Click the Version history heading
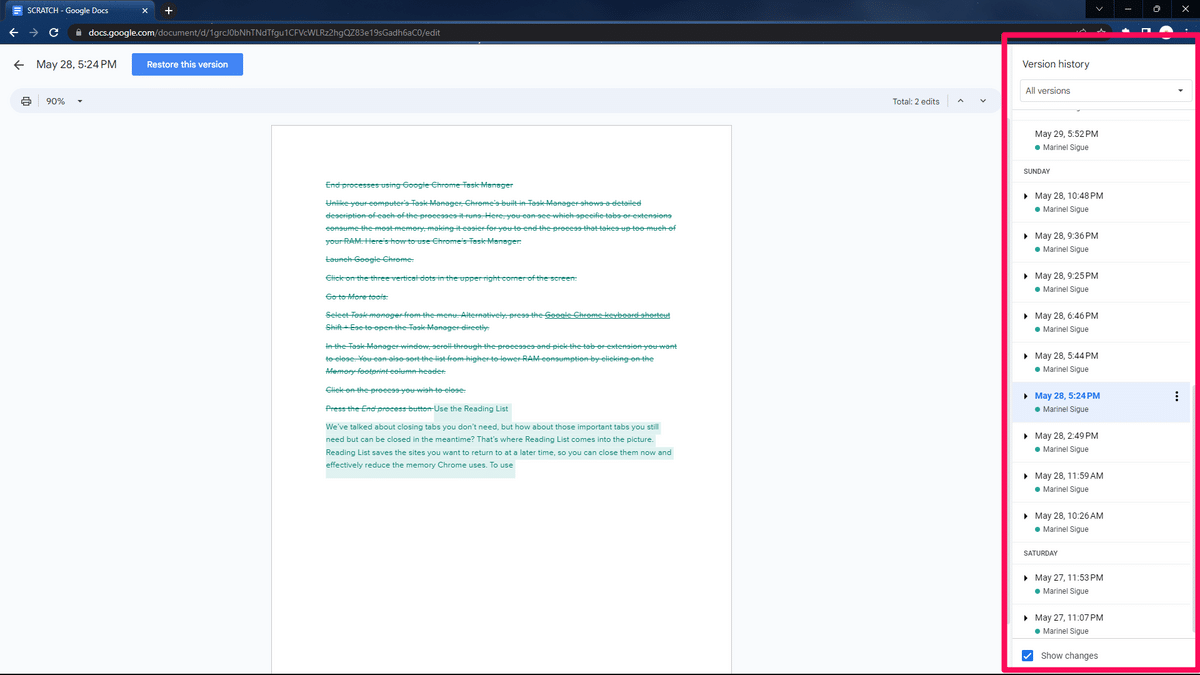The height and width of the screenshot is (675, 1200). (x=1055, y=64)
